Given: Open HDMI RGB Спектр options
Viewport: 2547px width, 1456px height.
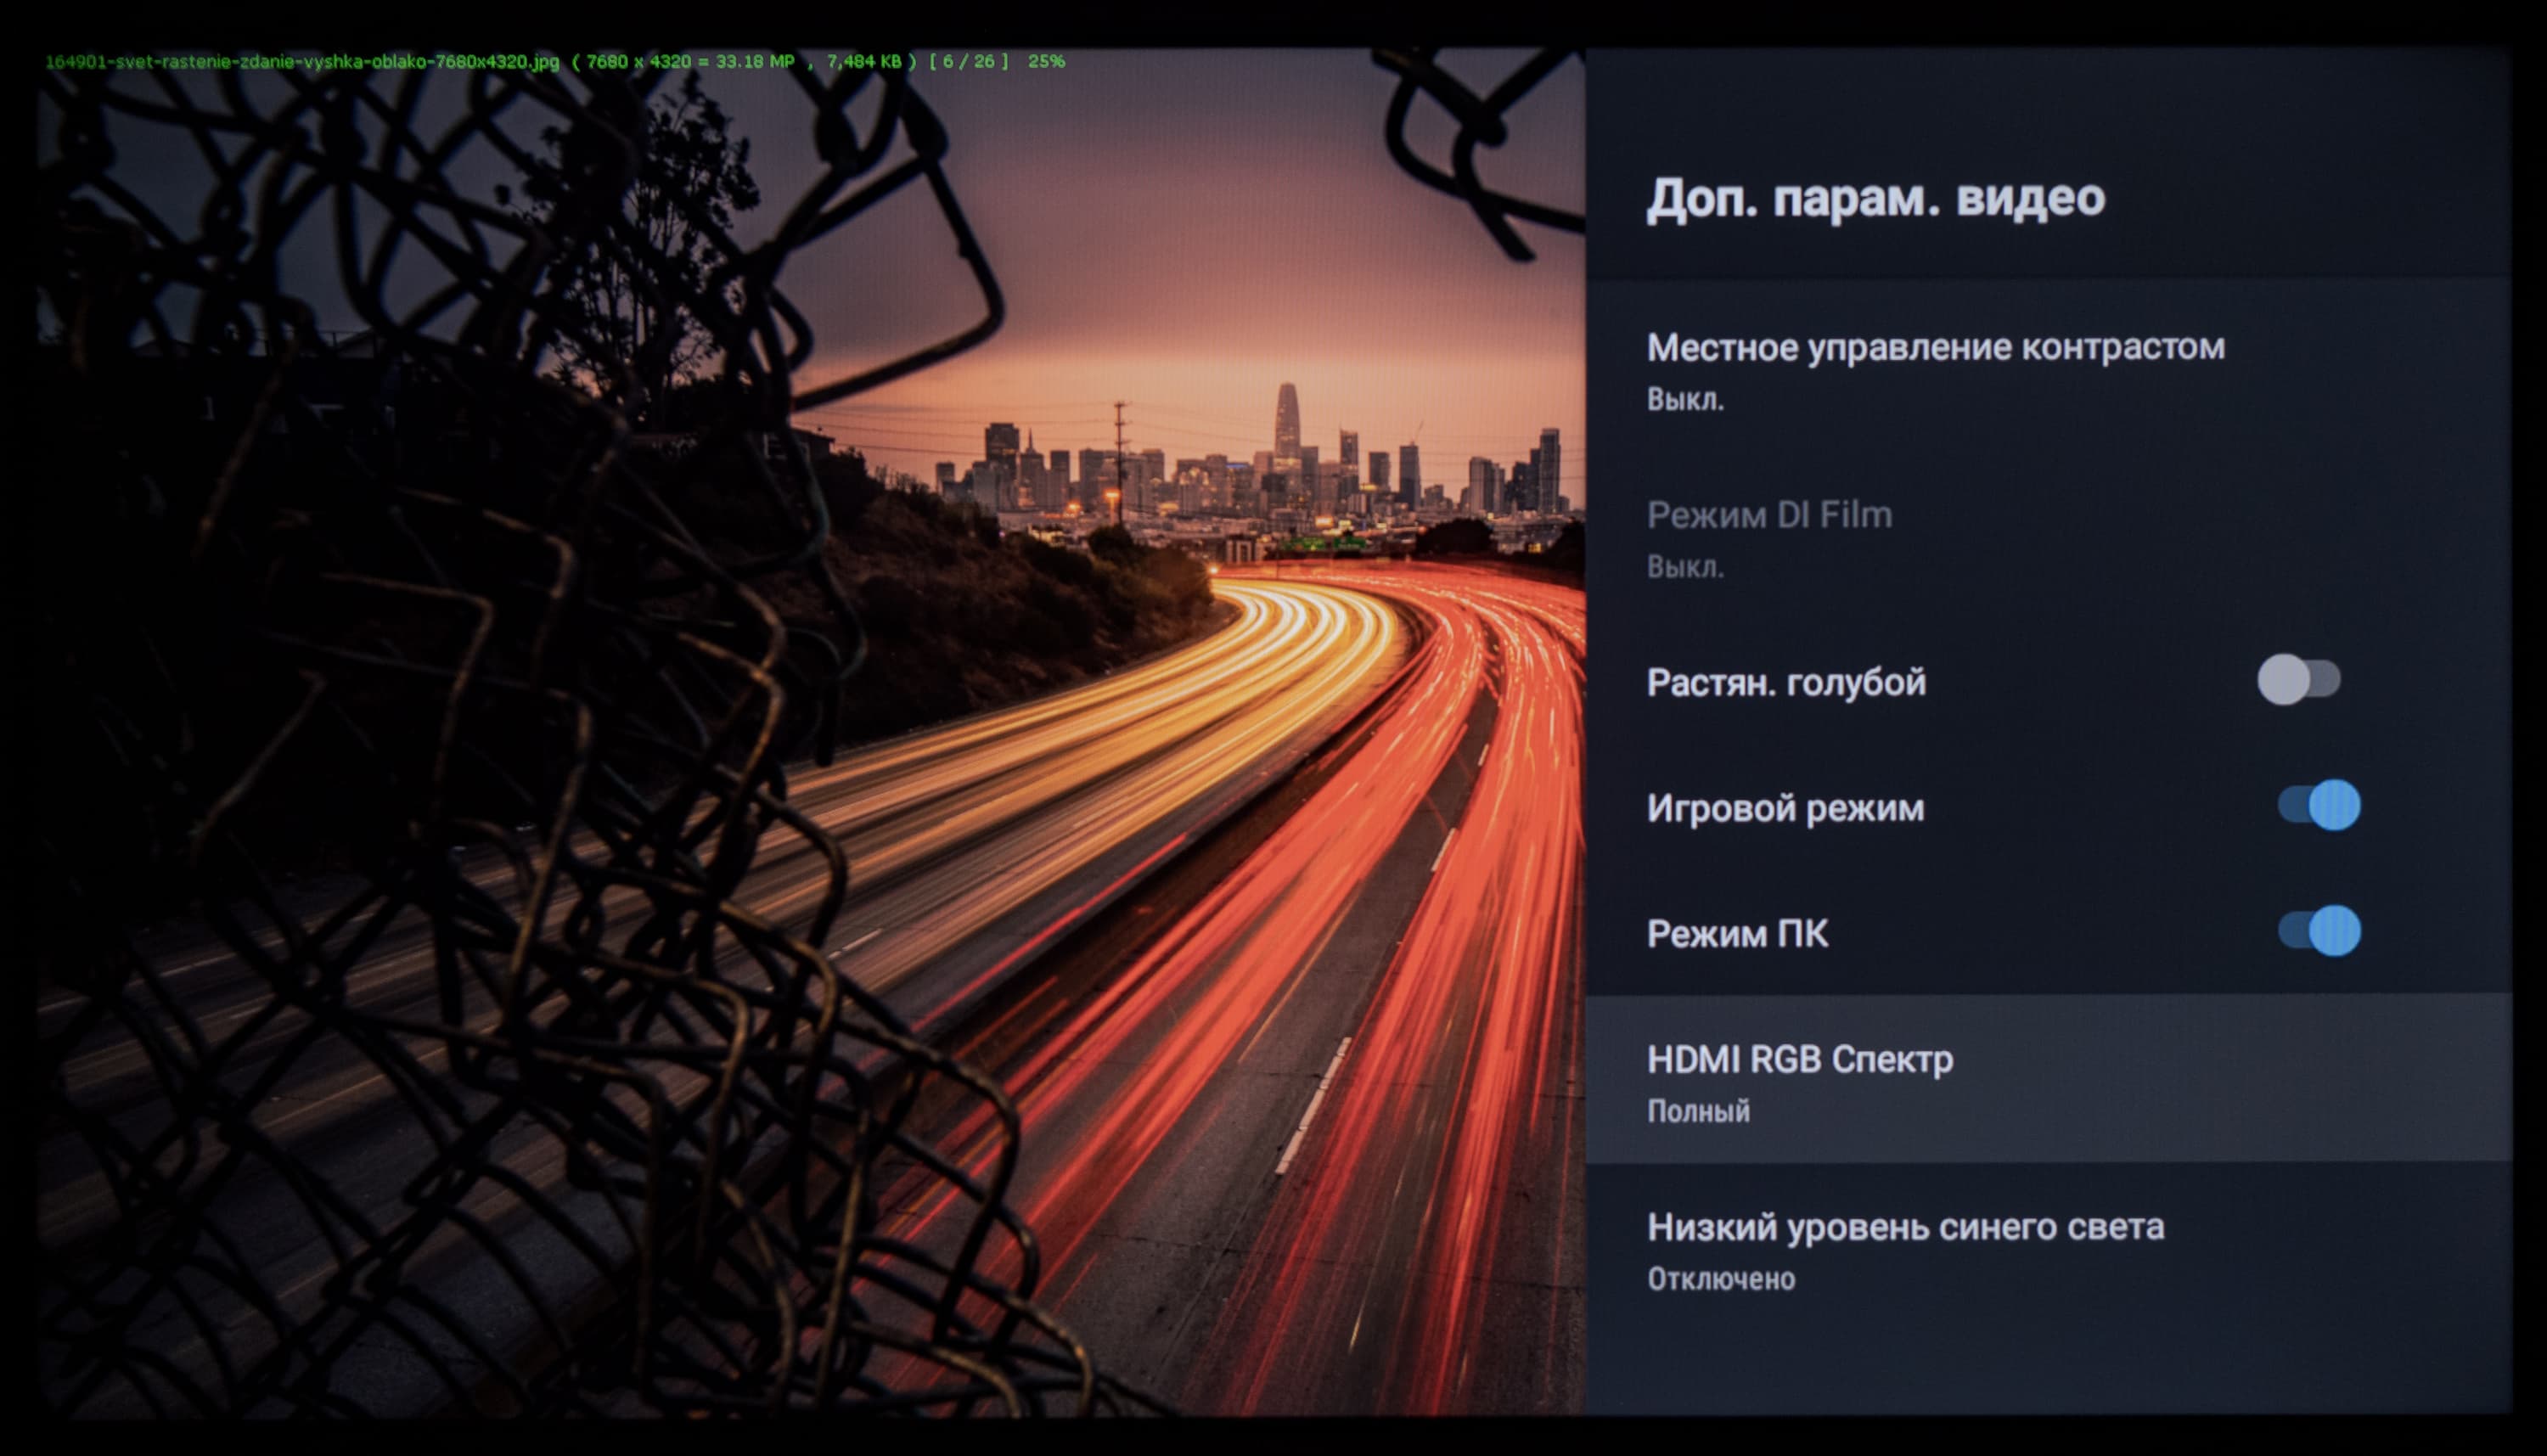Looking at the screenshot, I should (1799, 1060).
